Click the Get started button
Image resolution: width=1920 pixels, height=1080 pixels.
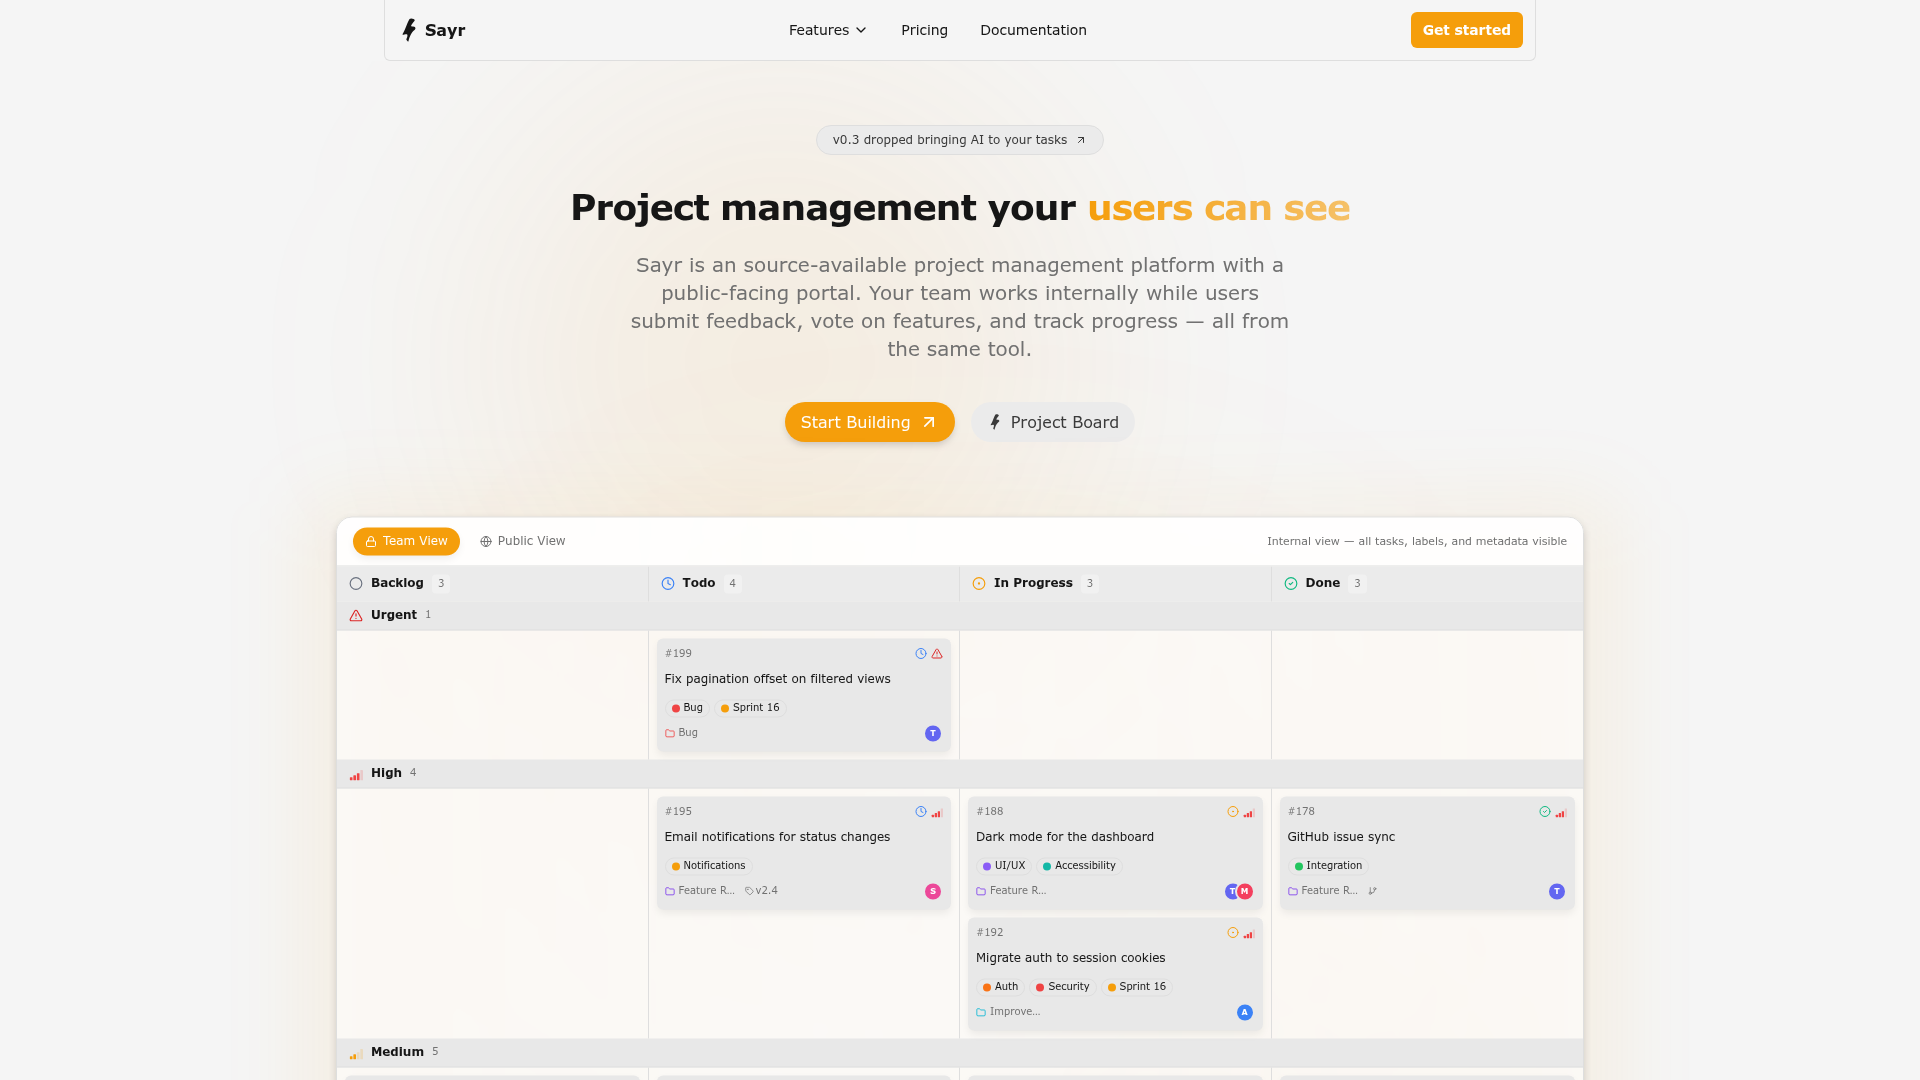(x=1467, y=30)
